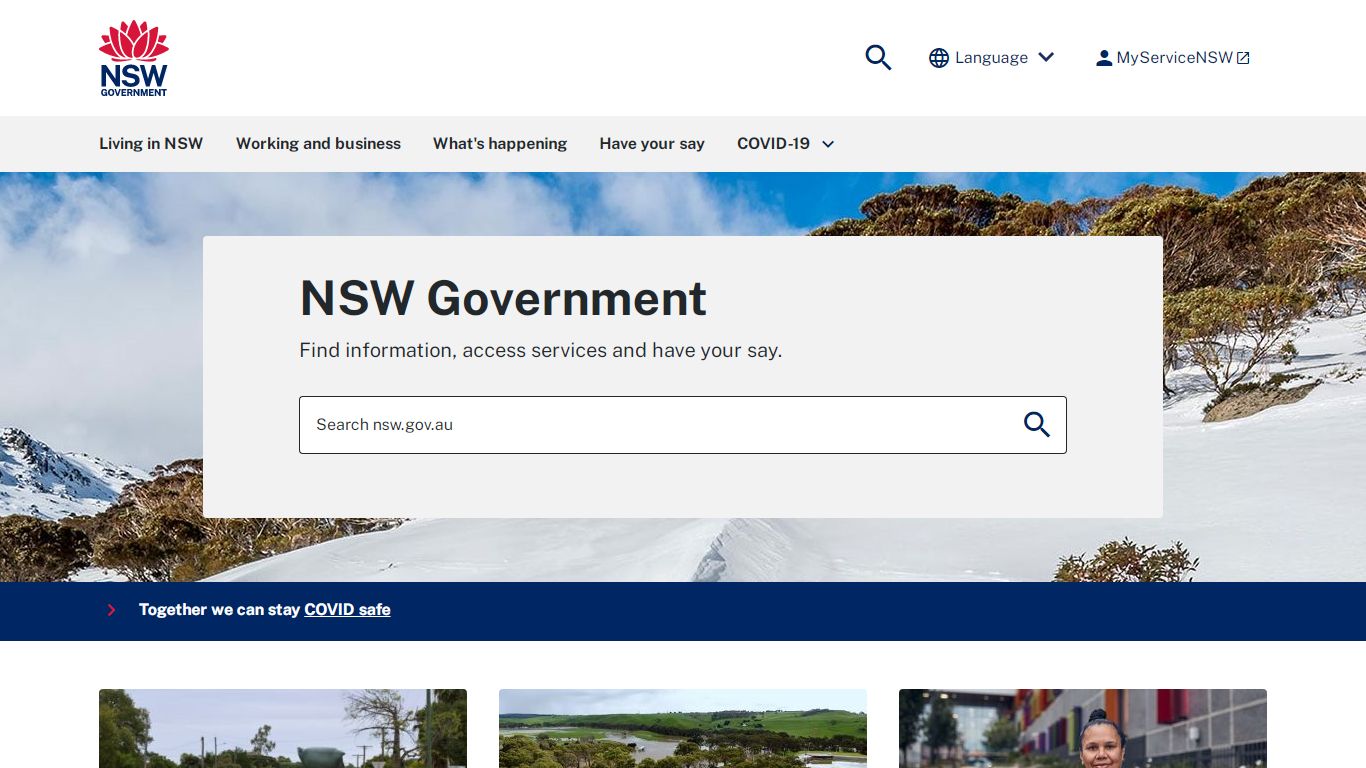Click the MyServiceNSW person icon
The image size is (1366, 768).
point(1104,58)
